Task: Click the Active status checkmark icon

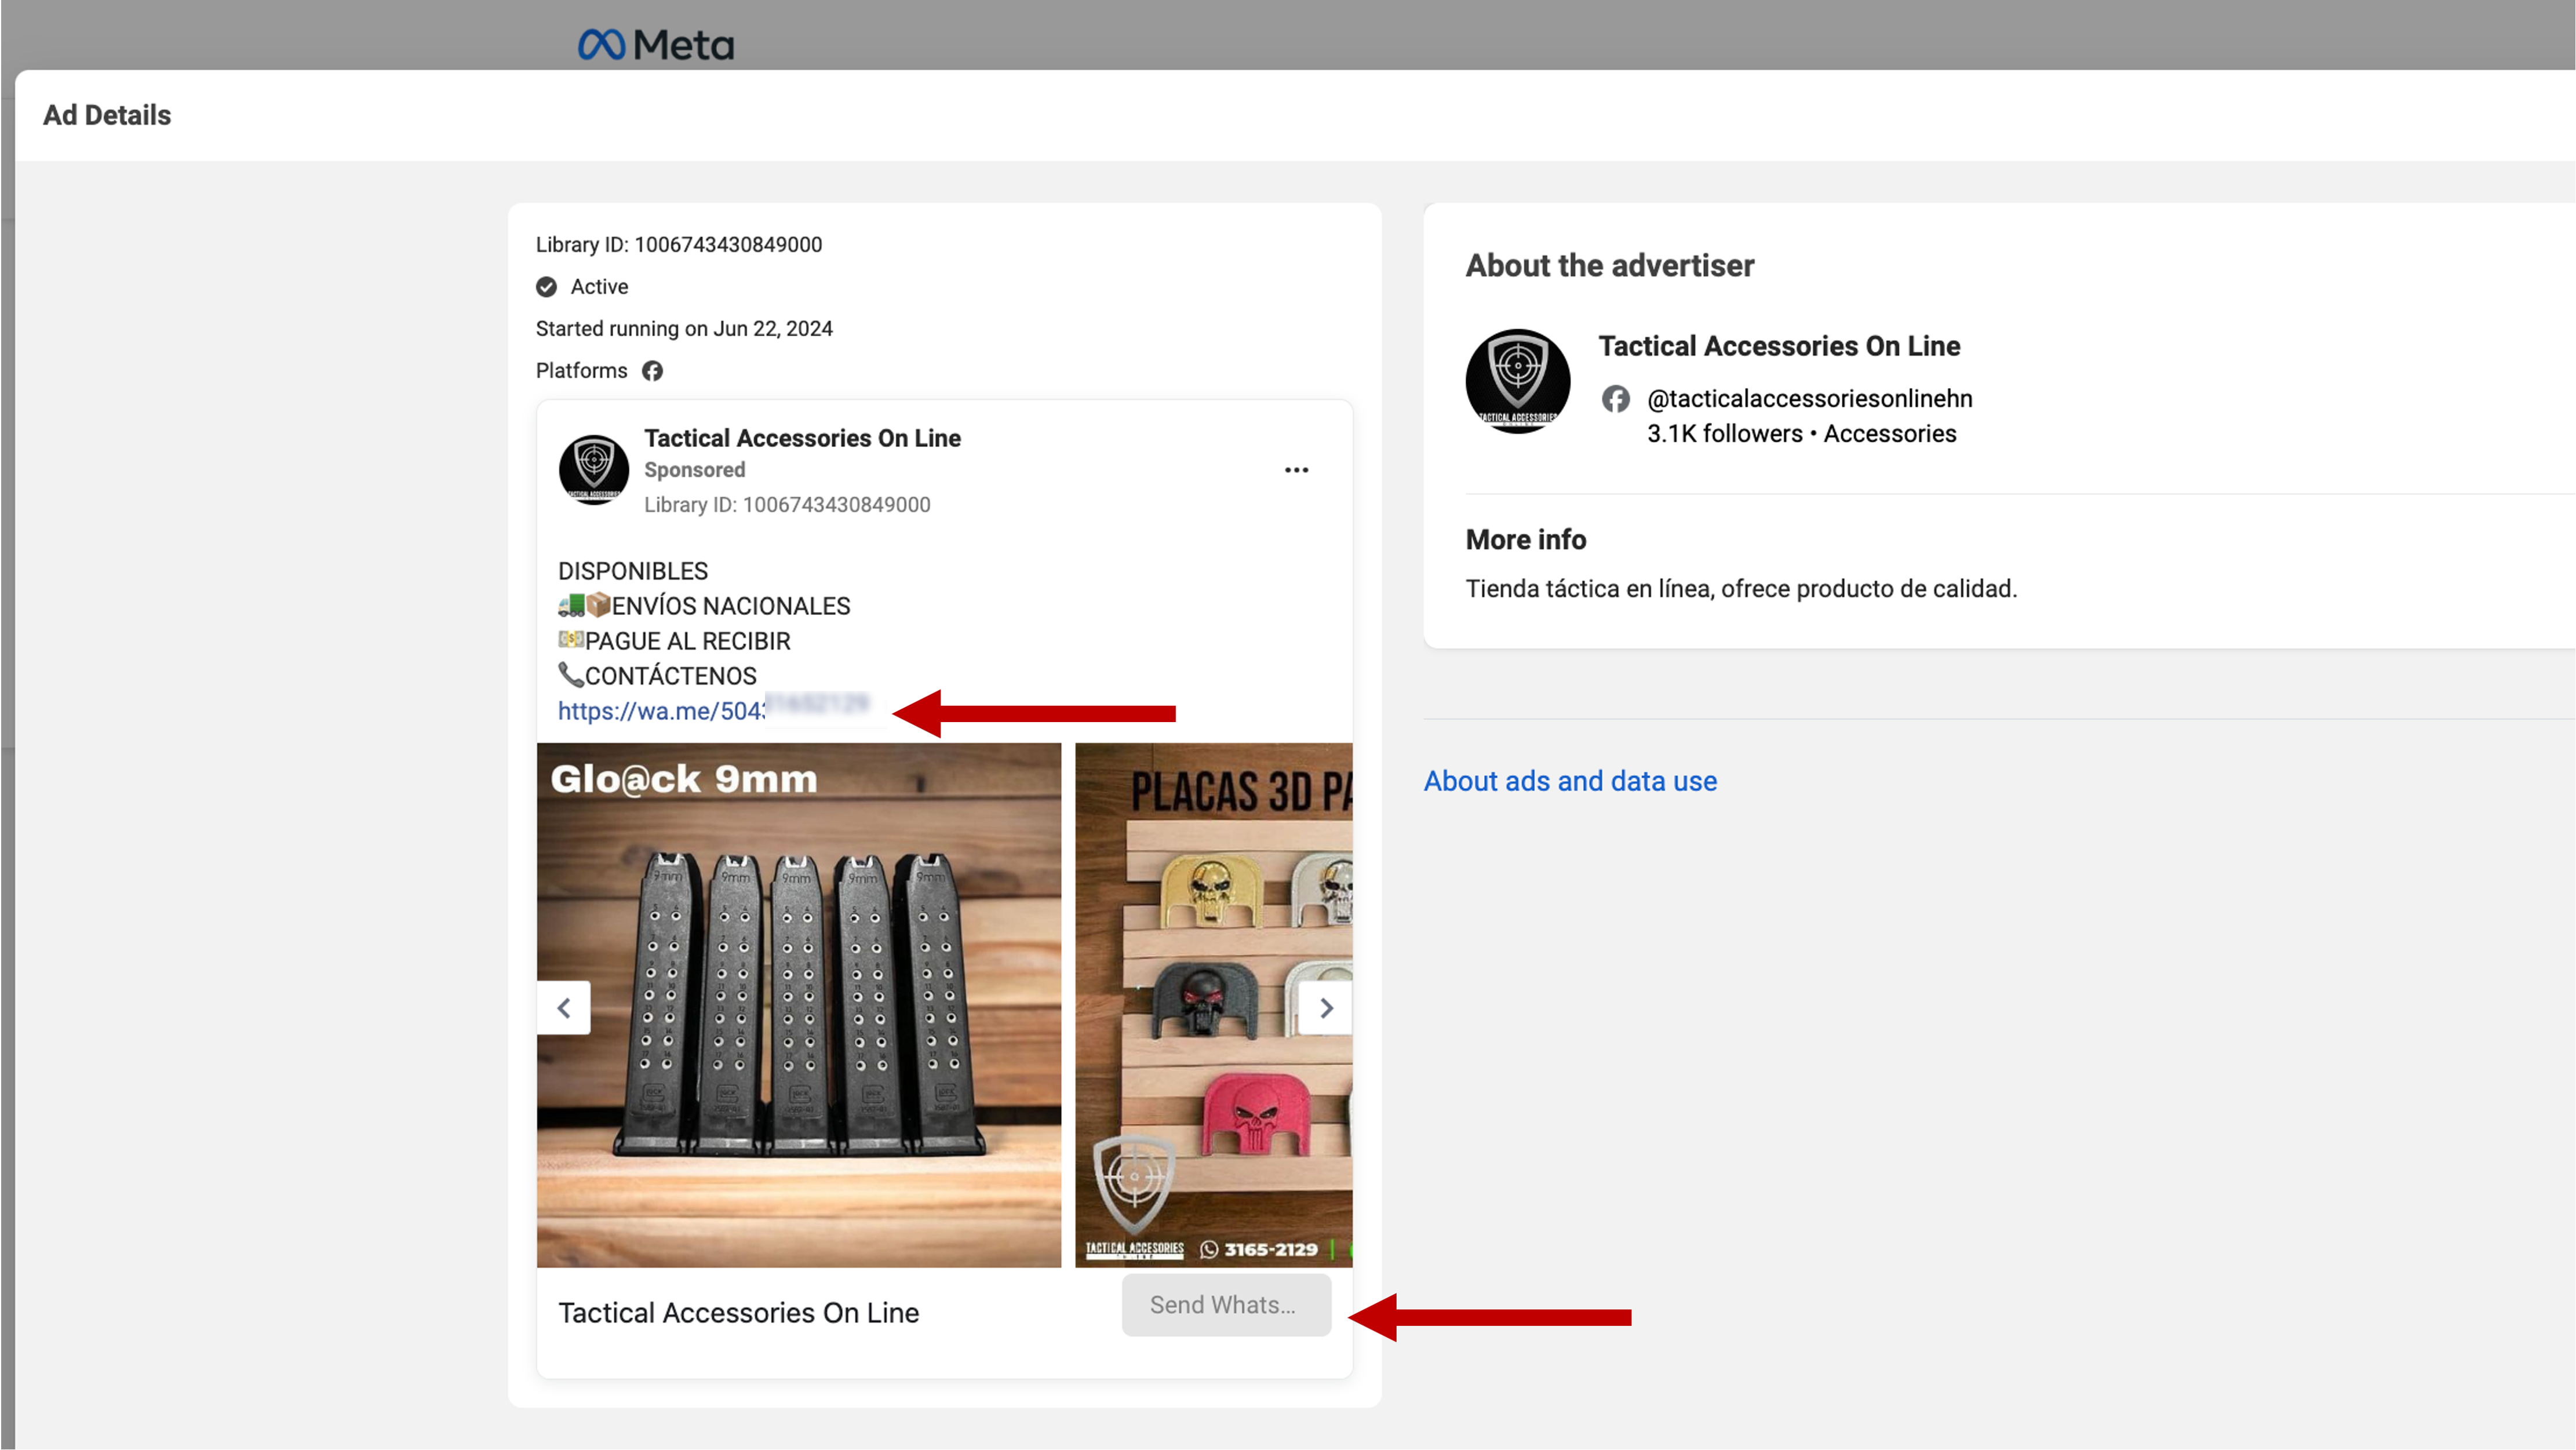Action: (x=546, y=287)
